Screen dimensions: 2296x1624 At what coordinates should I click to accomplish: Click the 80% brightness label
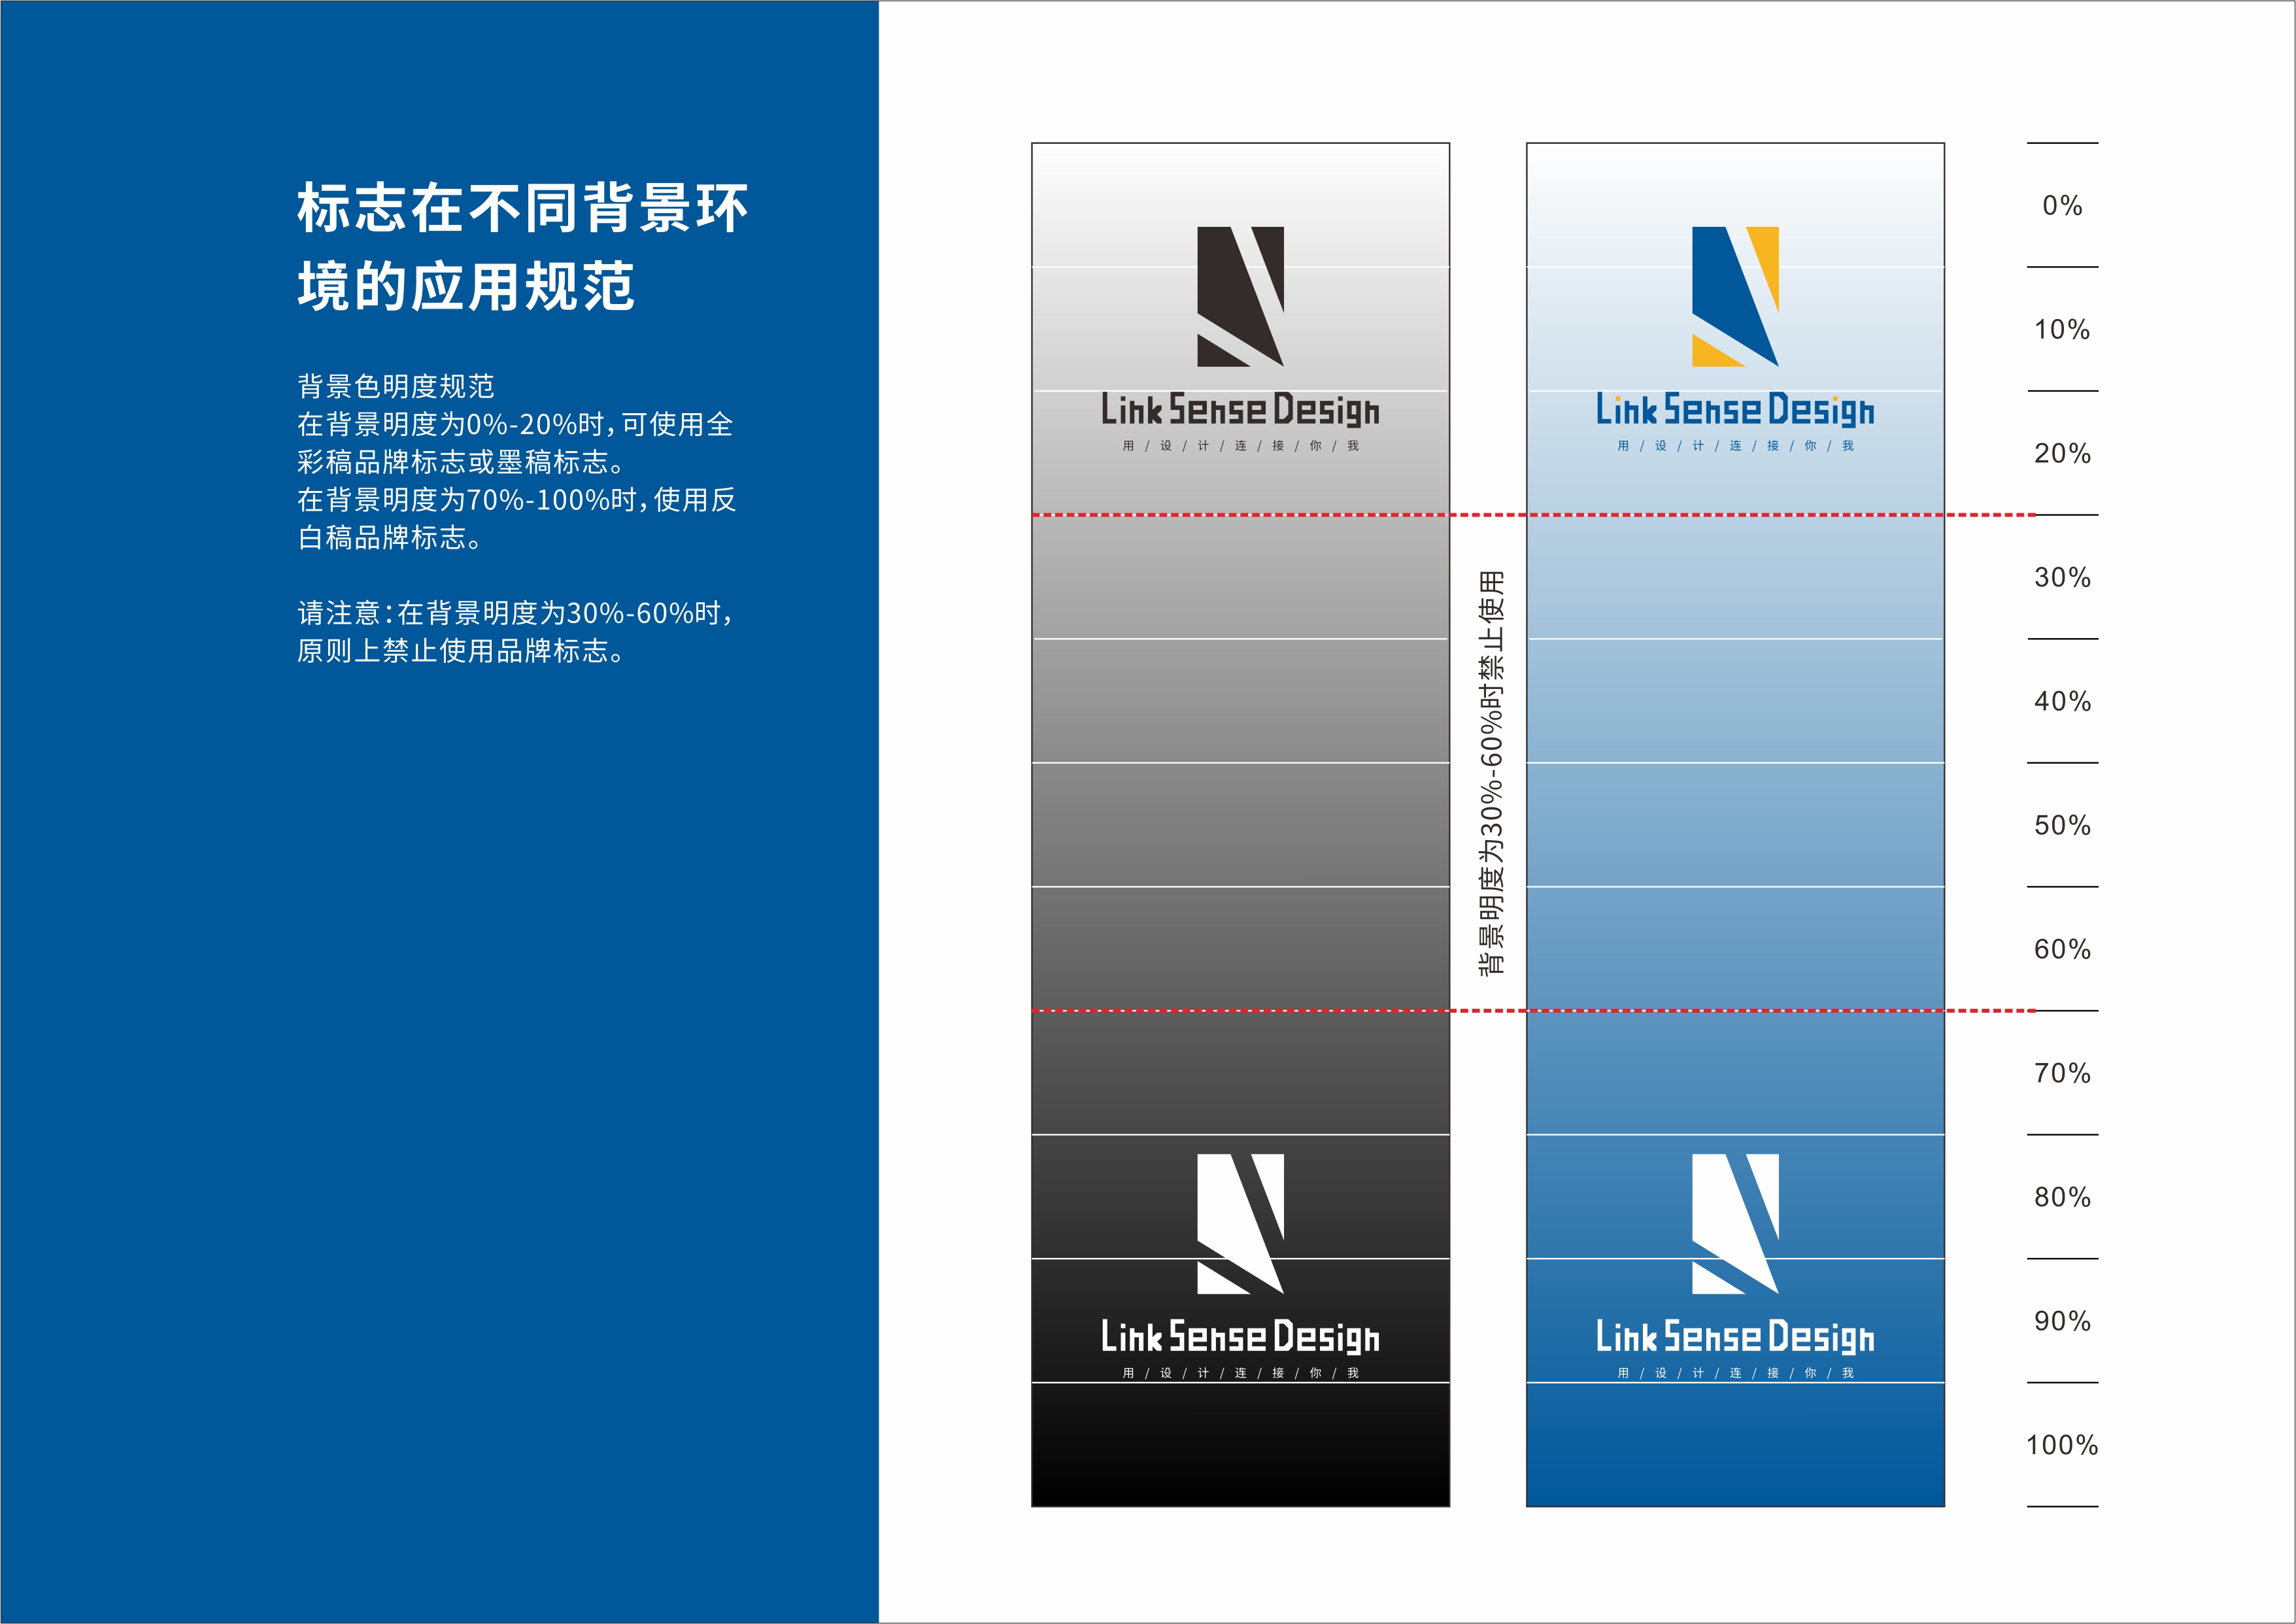2062,1198
